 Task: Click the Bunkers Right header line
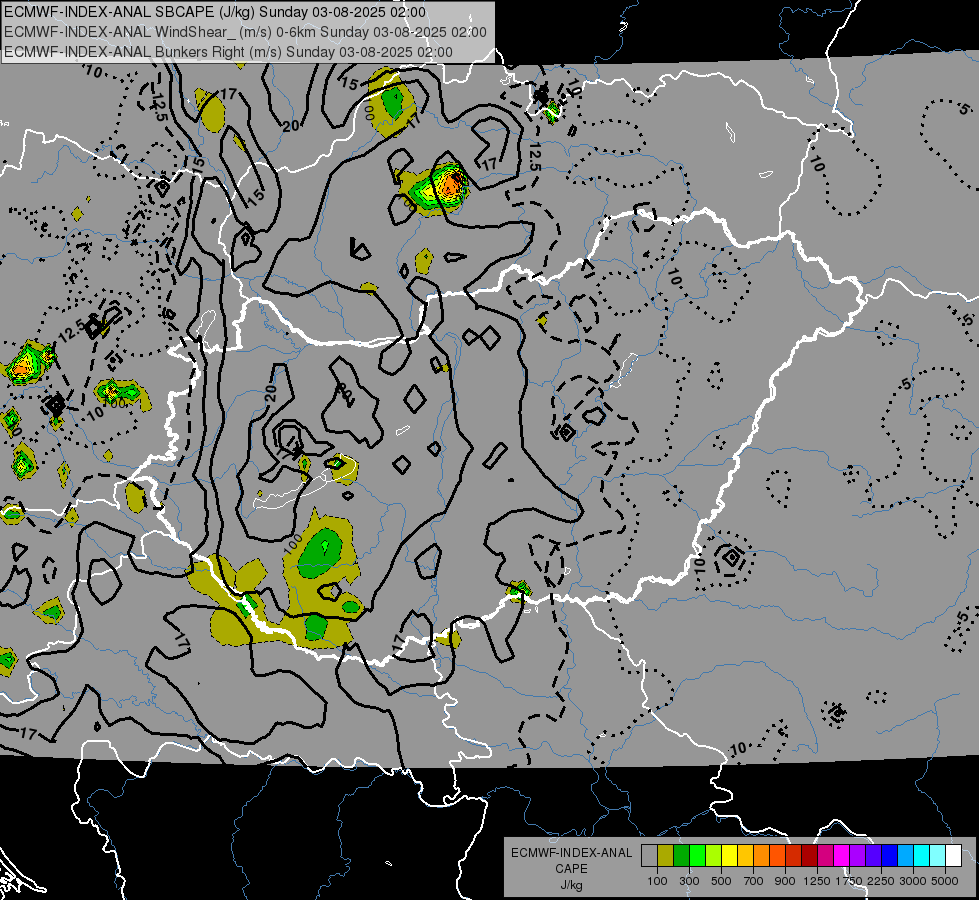228,52
